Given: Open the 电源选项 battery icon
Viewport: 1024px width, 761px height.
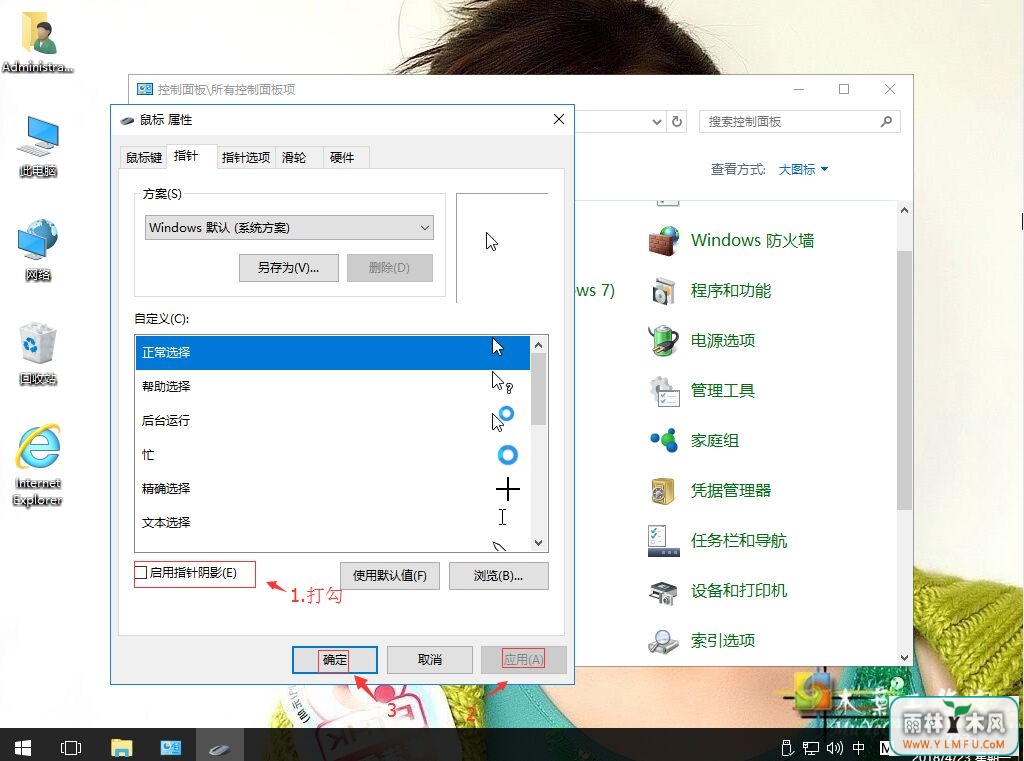Looking at the screenshot, I should tap(664, 340).
